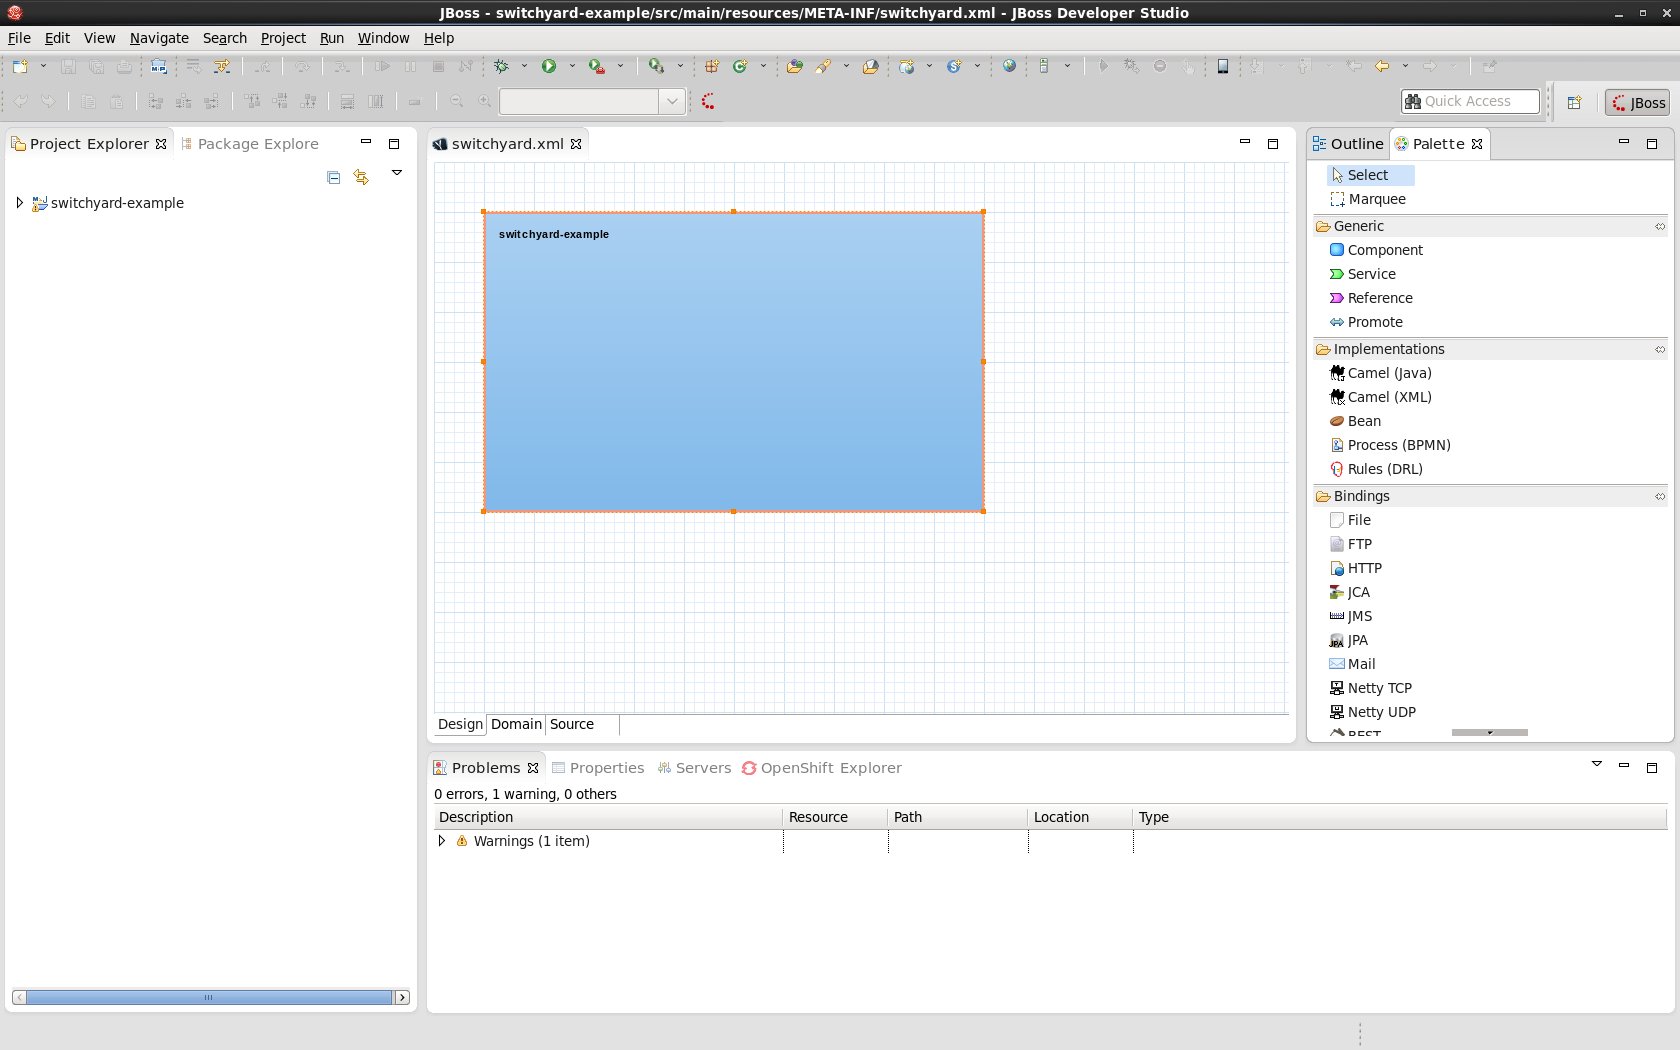The width and height of the screenshot is (1680, 1050).
Task: Open the Window menu
Action: click(383, 38)
